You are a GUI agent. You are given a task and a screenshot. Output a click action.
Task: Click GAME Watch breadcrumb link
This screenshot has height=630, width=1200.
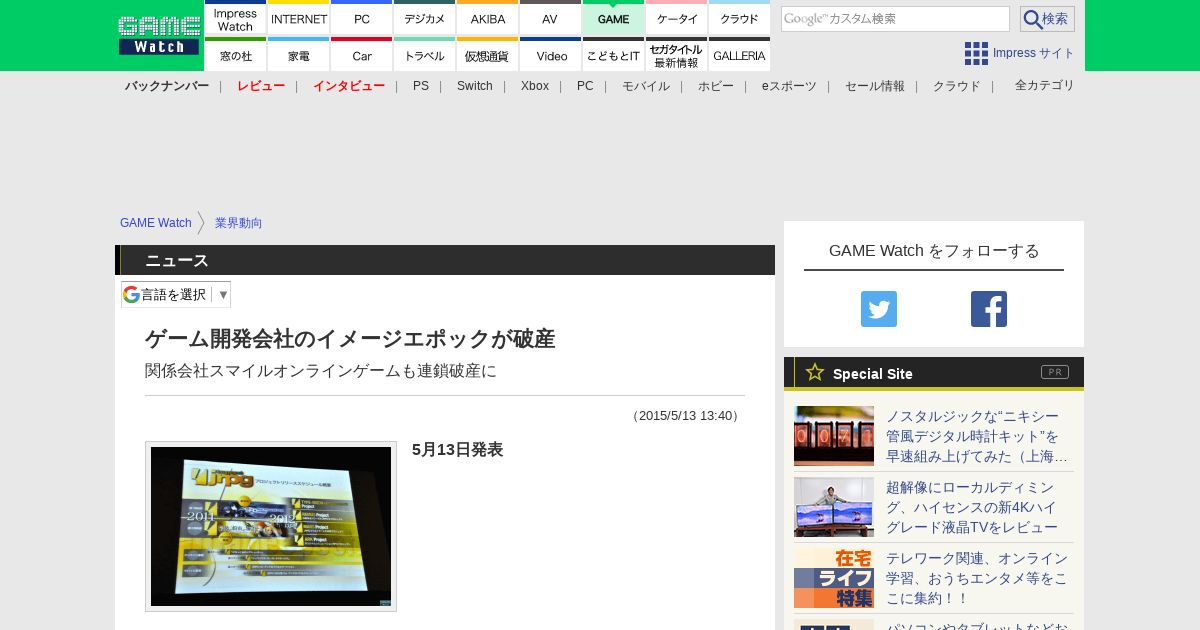click(x=156, y=223)
